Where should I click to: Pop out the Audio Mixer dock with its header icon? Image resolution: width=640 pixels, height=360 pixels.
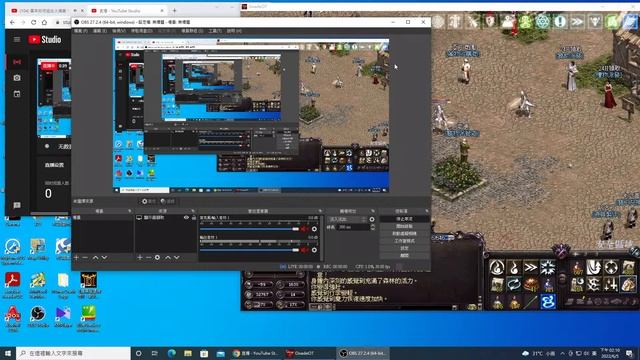(320, 211)
